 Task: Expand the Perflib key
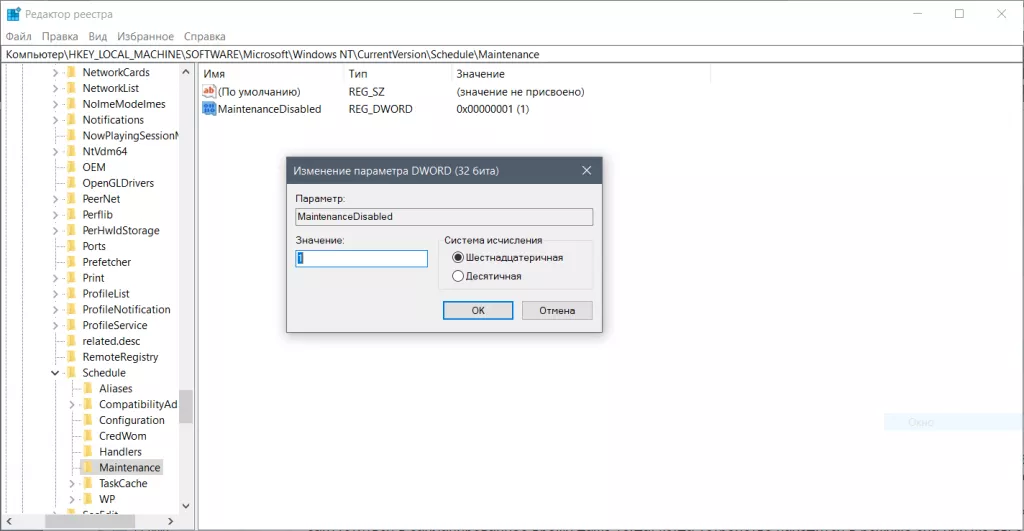pos(56,215)
